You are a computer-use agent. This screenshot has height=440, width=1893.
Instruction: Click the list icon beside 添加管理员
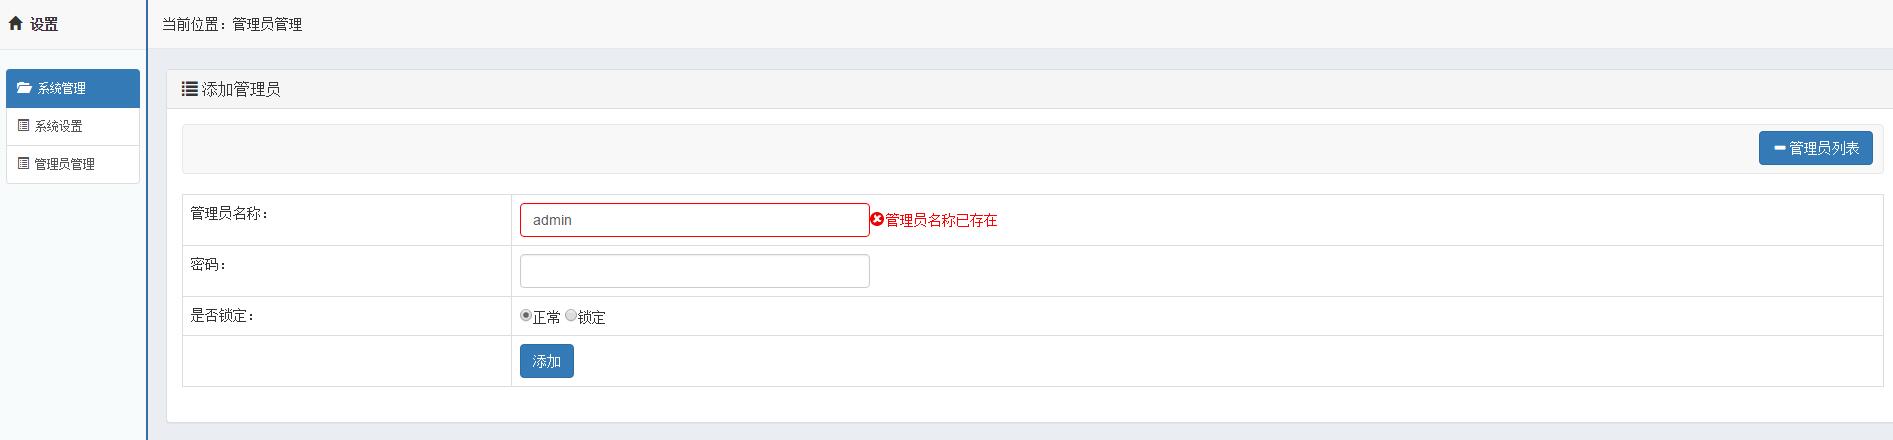pyautogui.click(x=189, y=89)
